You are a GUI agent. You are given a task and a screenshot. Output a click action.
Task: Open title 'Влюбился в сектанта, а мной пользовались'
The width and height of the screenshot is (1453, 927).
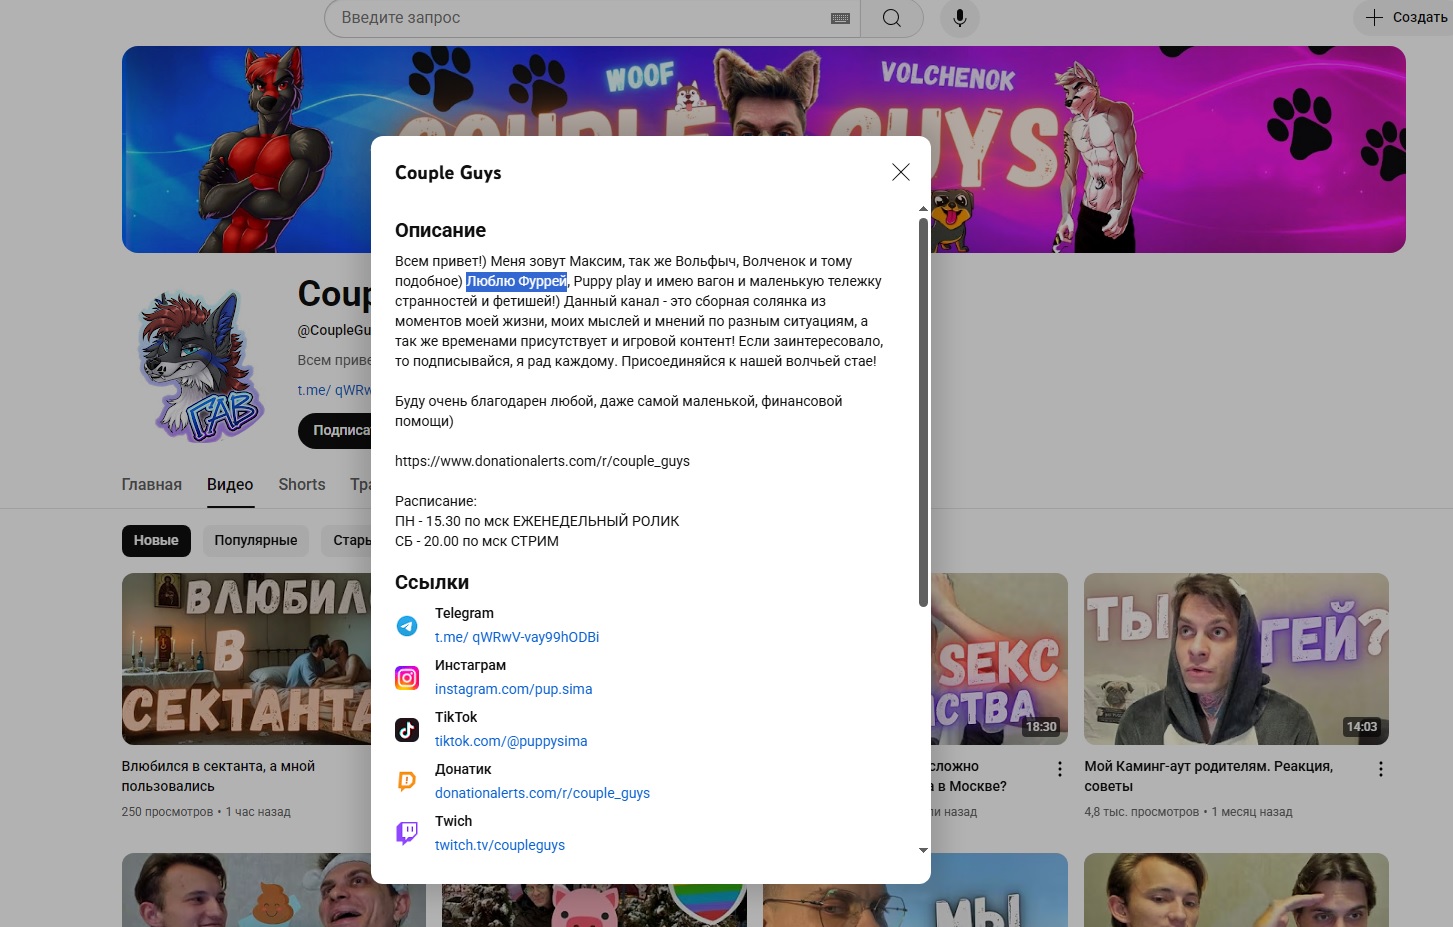click(218, 776)
